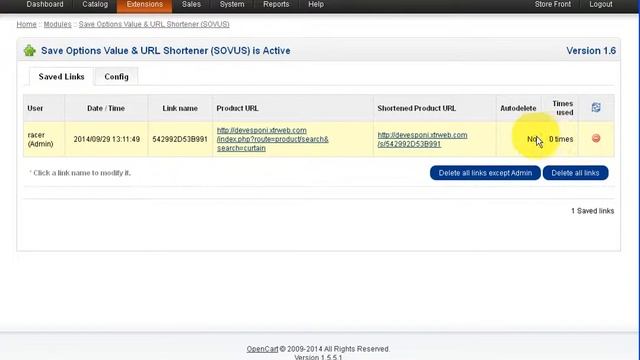640x360 pixels.
Task: Open the Help menu
Action: click(x=316, y=4)
